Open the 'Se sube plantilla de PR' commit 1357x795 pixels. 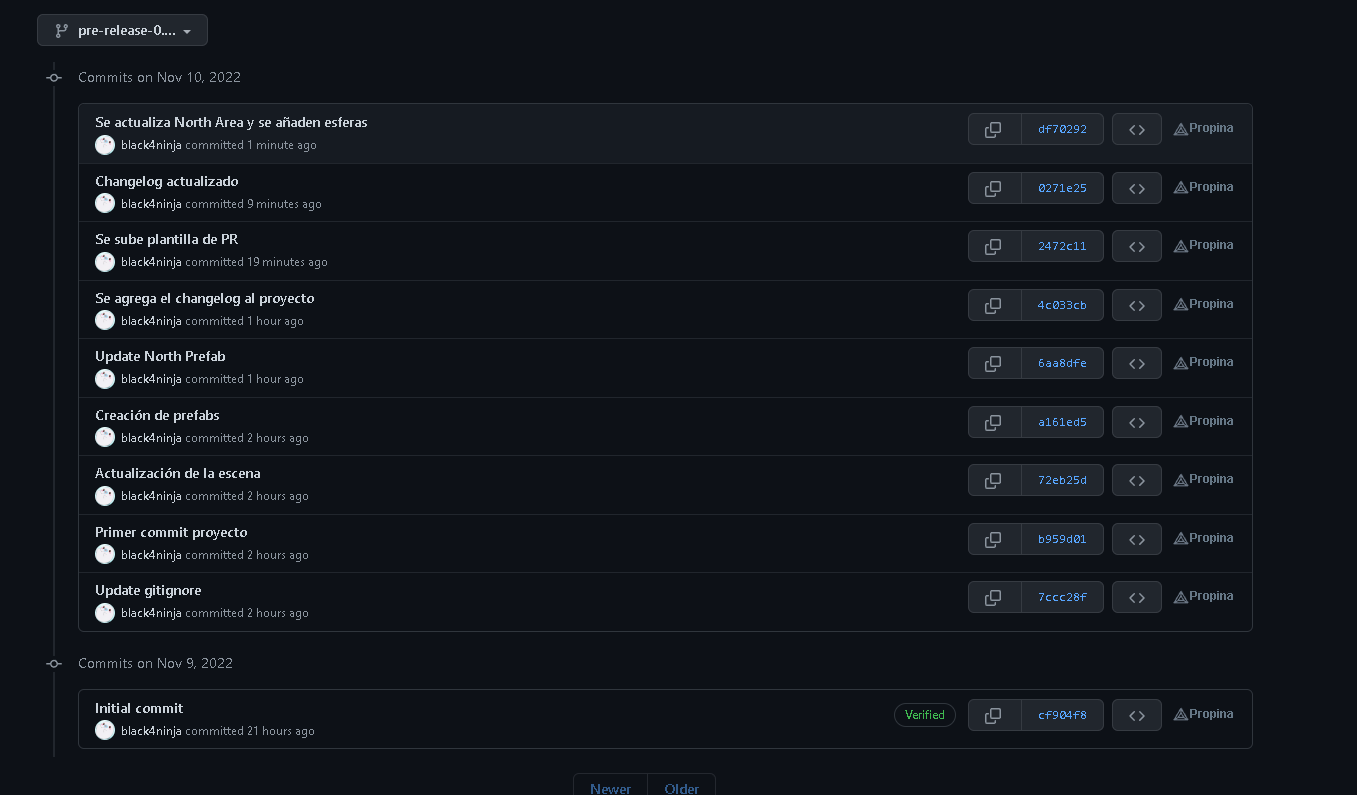166,239
